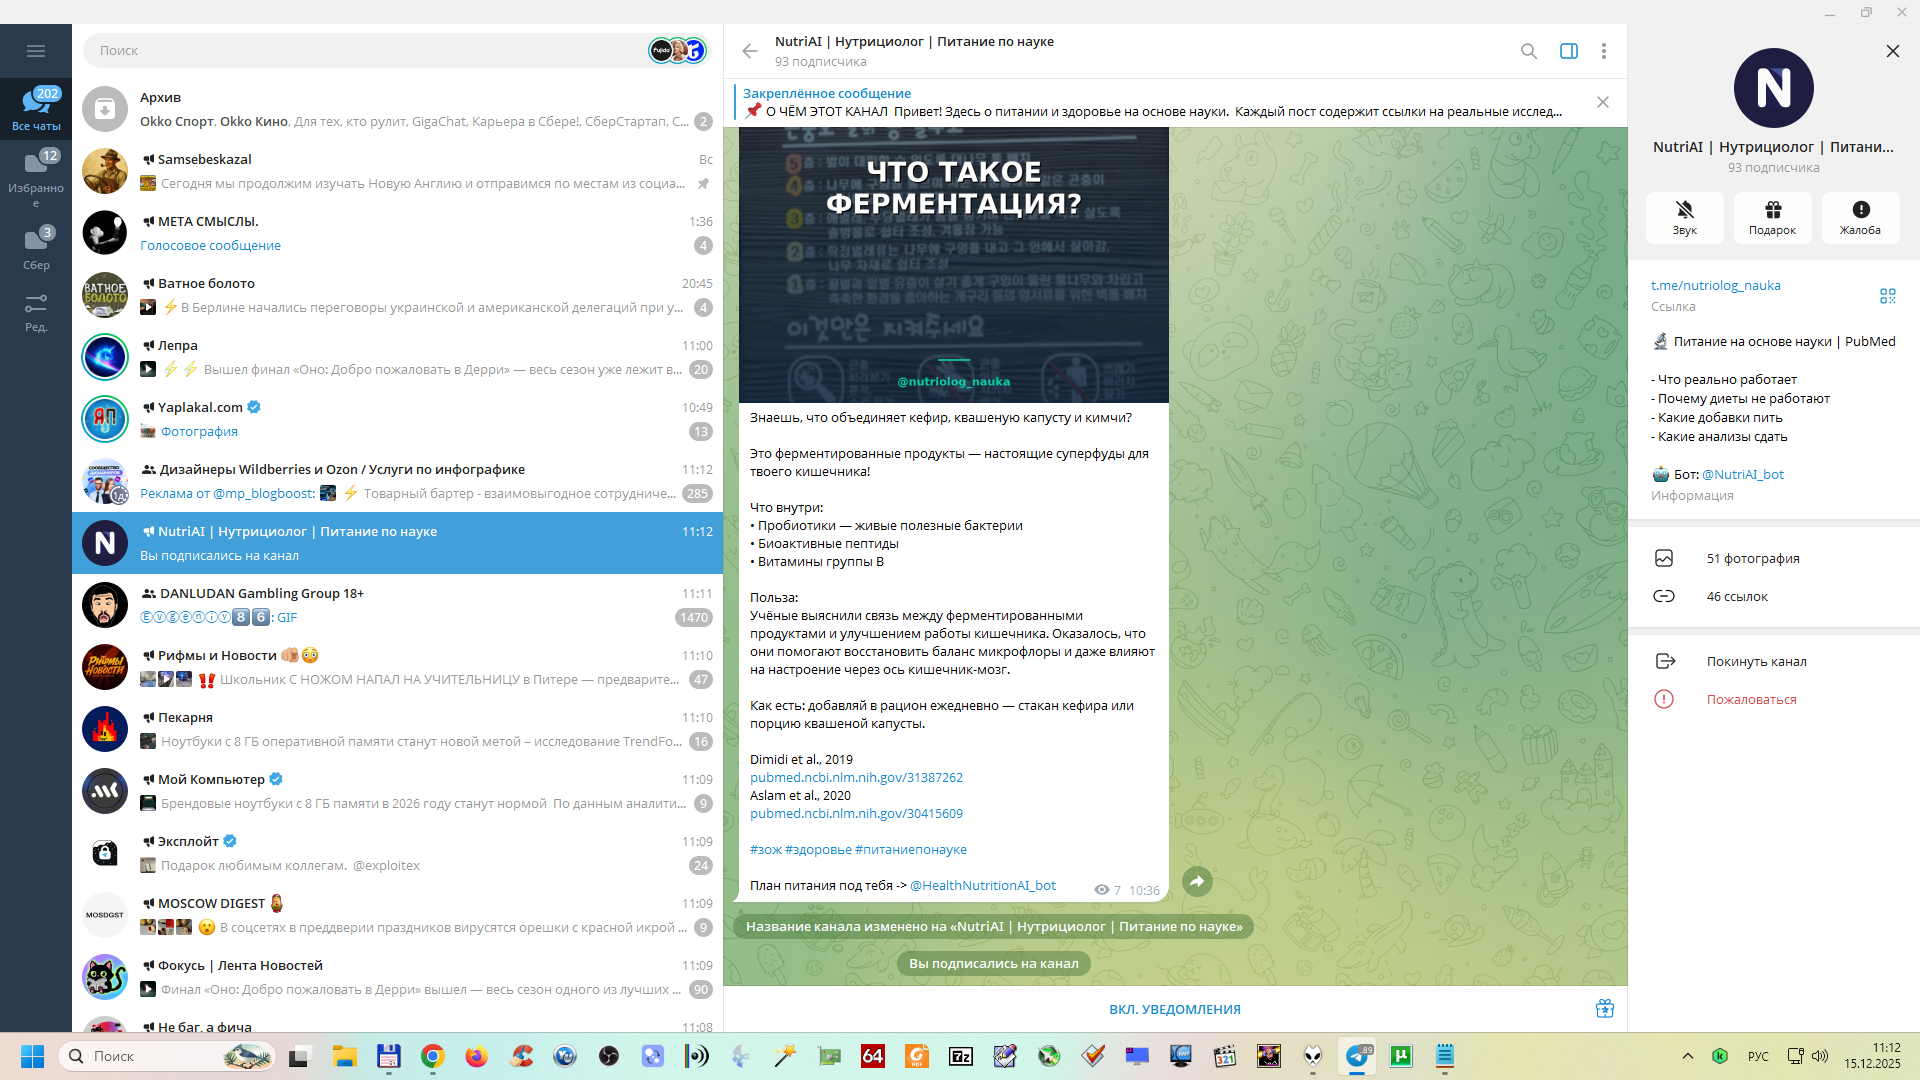Viewport: 1920px width, 1080px height.
Task: Open the three-dot channel options menu
Action: click(x=1603, y=51)
